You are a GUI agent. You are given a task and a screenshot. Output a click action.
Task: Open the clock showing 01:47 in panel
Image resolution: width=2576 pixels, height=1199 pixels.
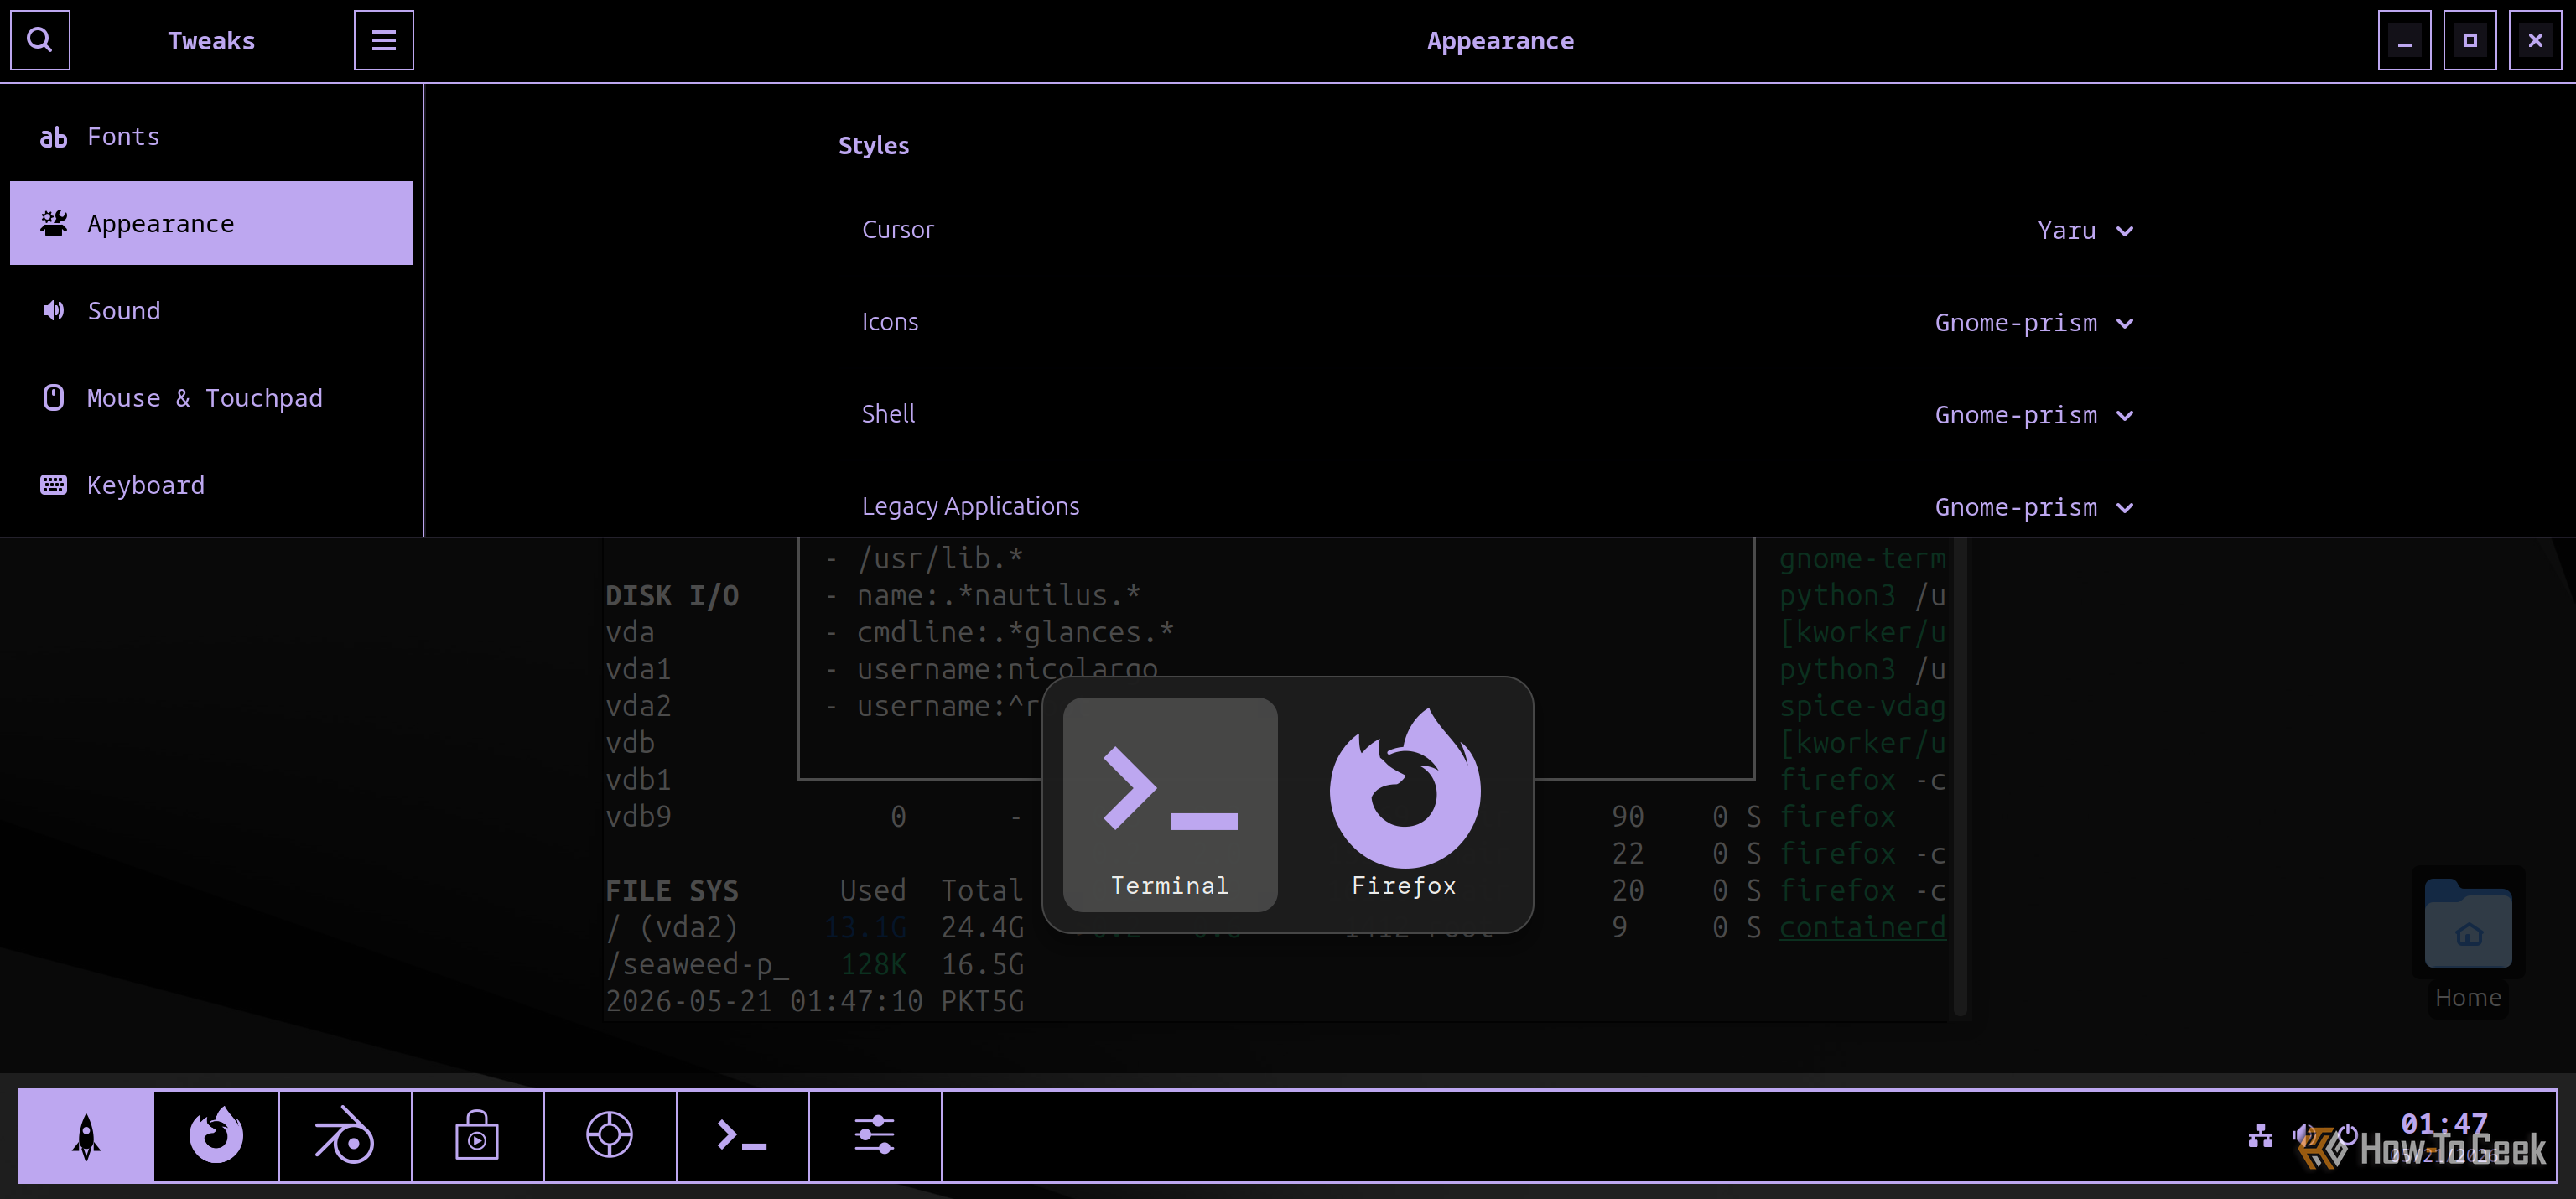point(2444,1124)
